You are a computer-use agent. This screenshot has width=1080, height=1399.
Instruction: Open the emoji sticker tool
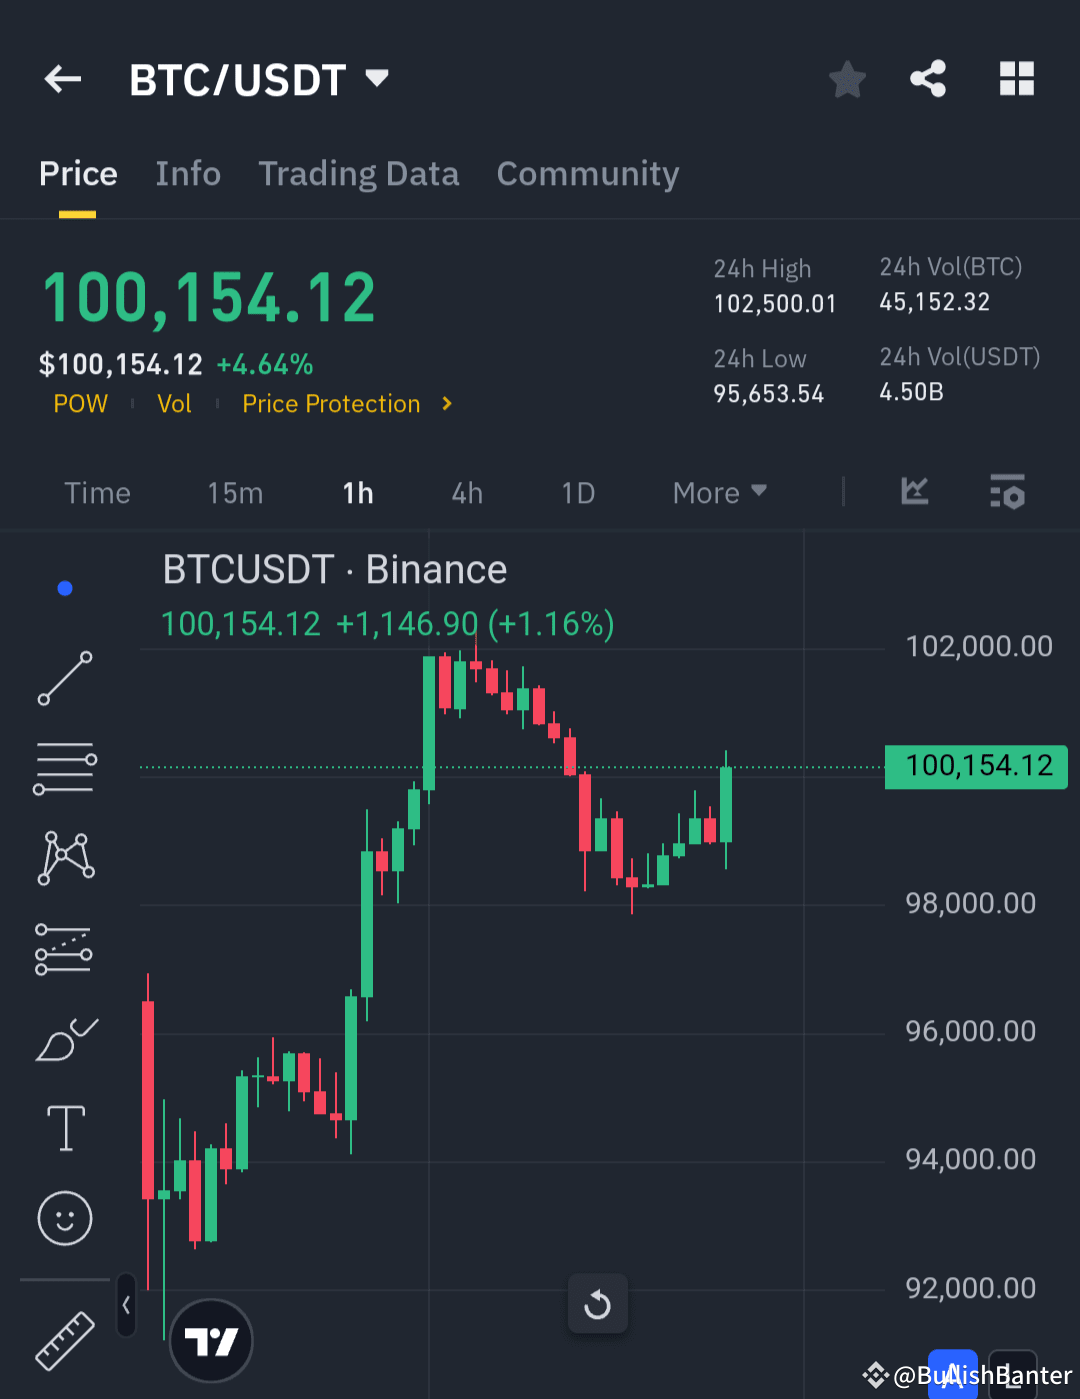[x=64, y=1219]
